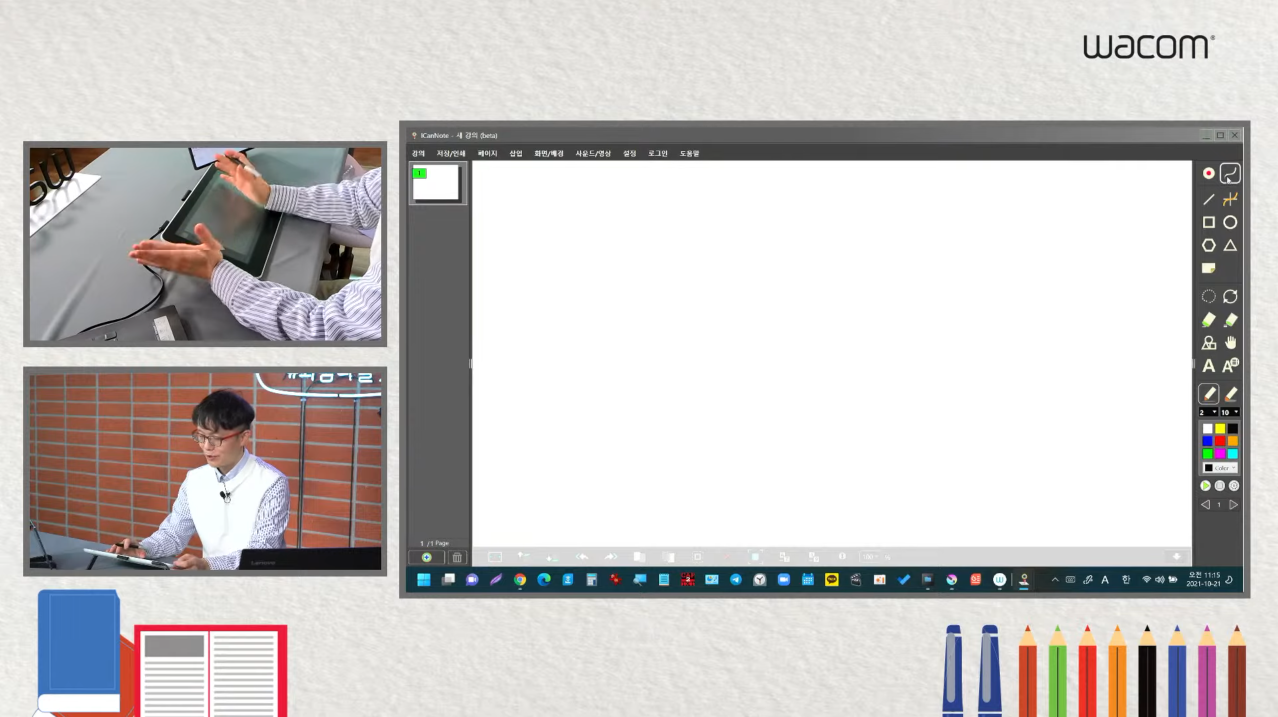Pick the magenta color swatch
Screen dimensions: 1278x717
(x=1220, y=453)
